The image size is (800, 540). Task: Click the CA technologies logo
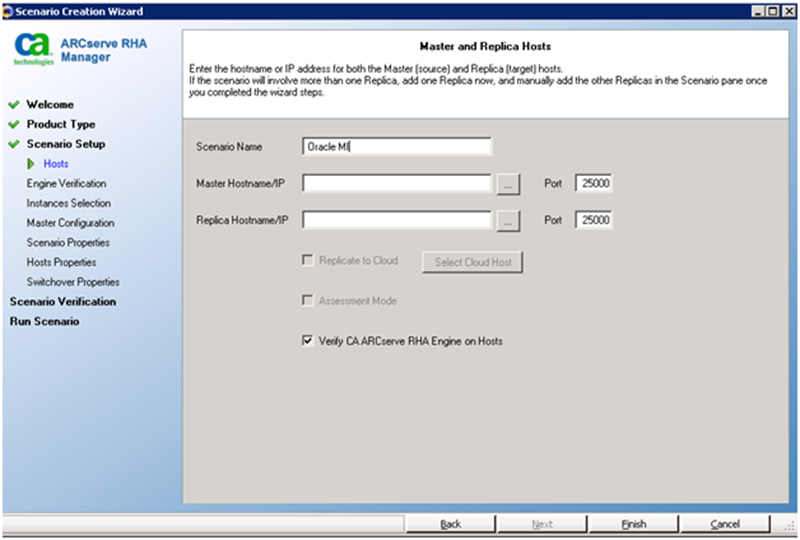coord(34,50)
